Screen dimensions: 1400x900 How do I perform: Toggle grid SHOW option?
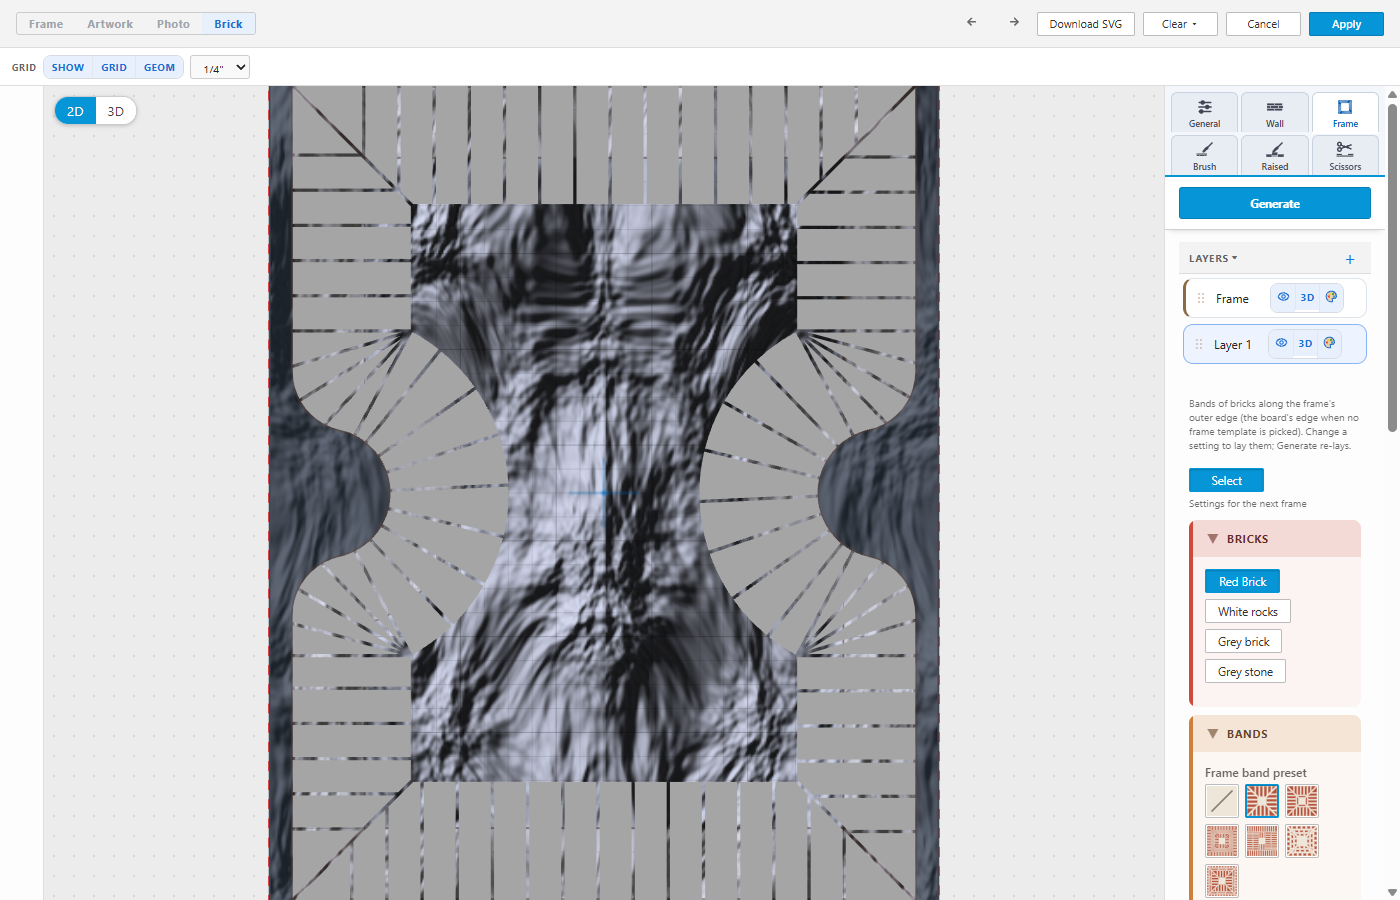68,67
